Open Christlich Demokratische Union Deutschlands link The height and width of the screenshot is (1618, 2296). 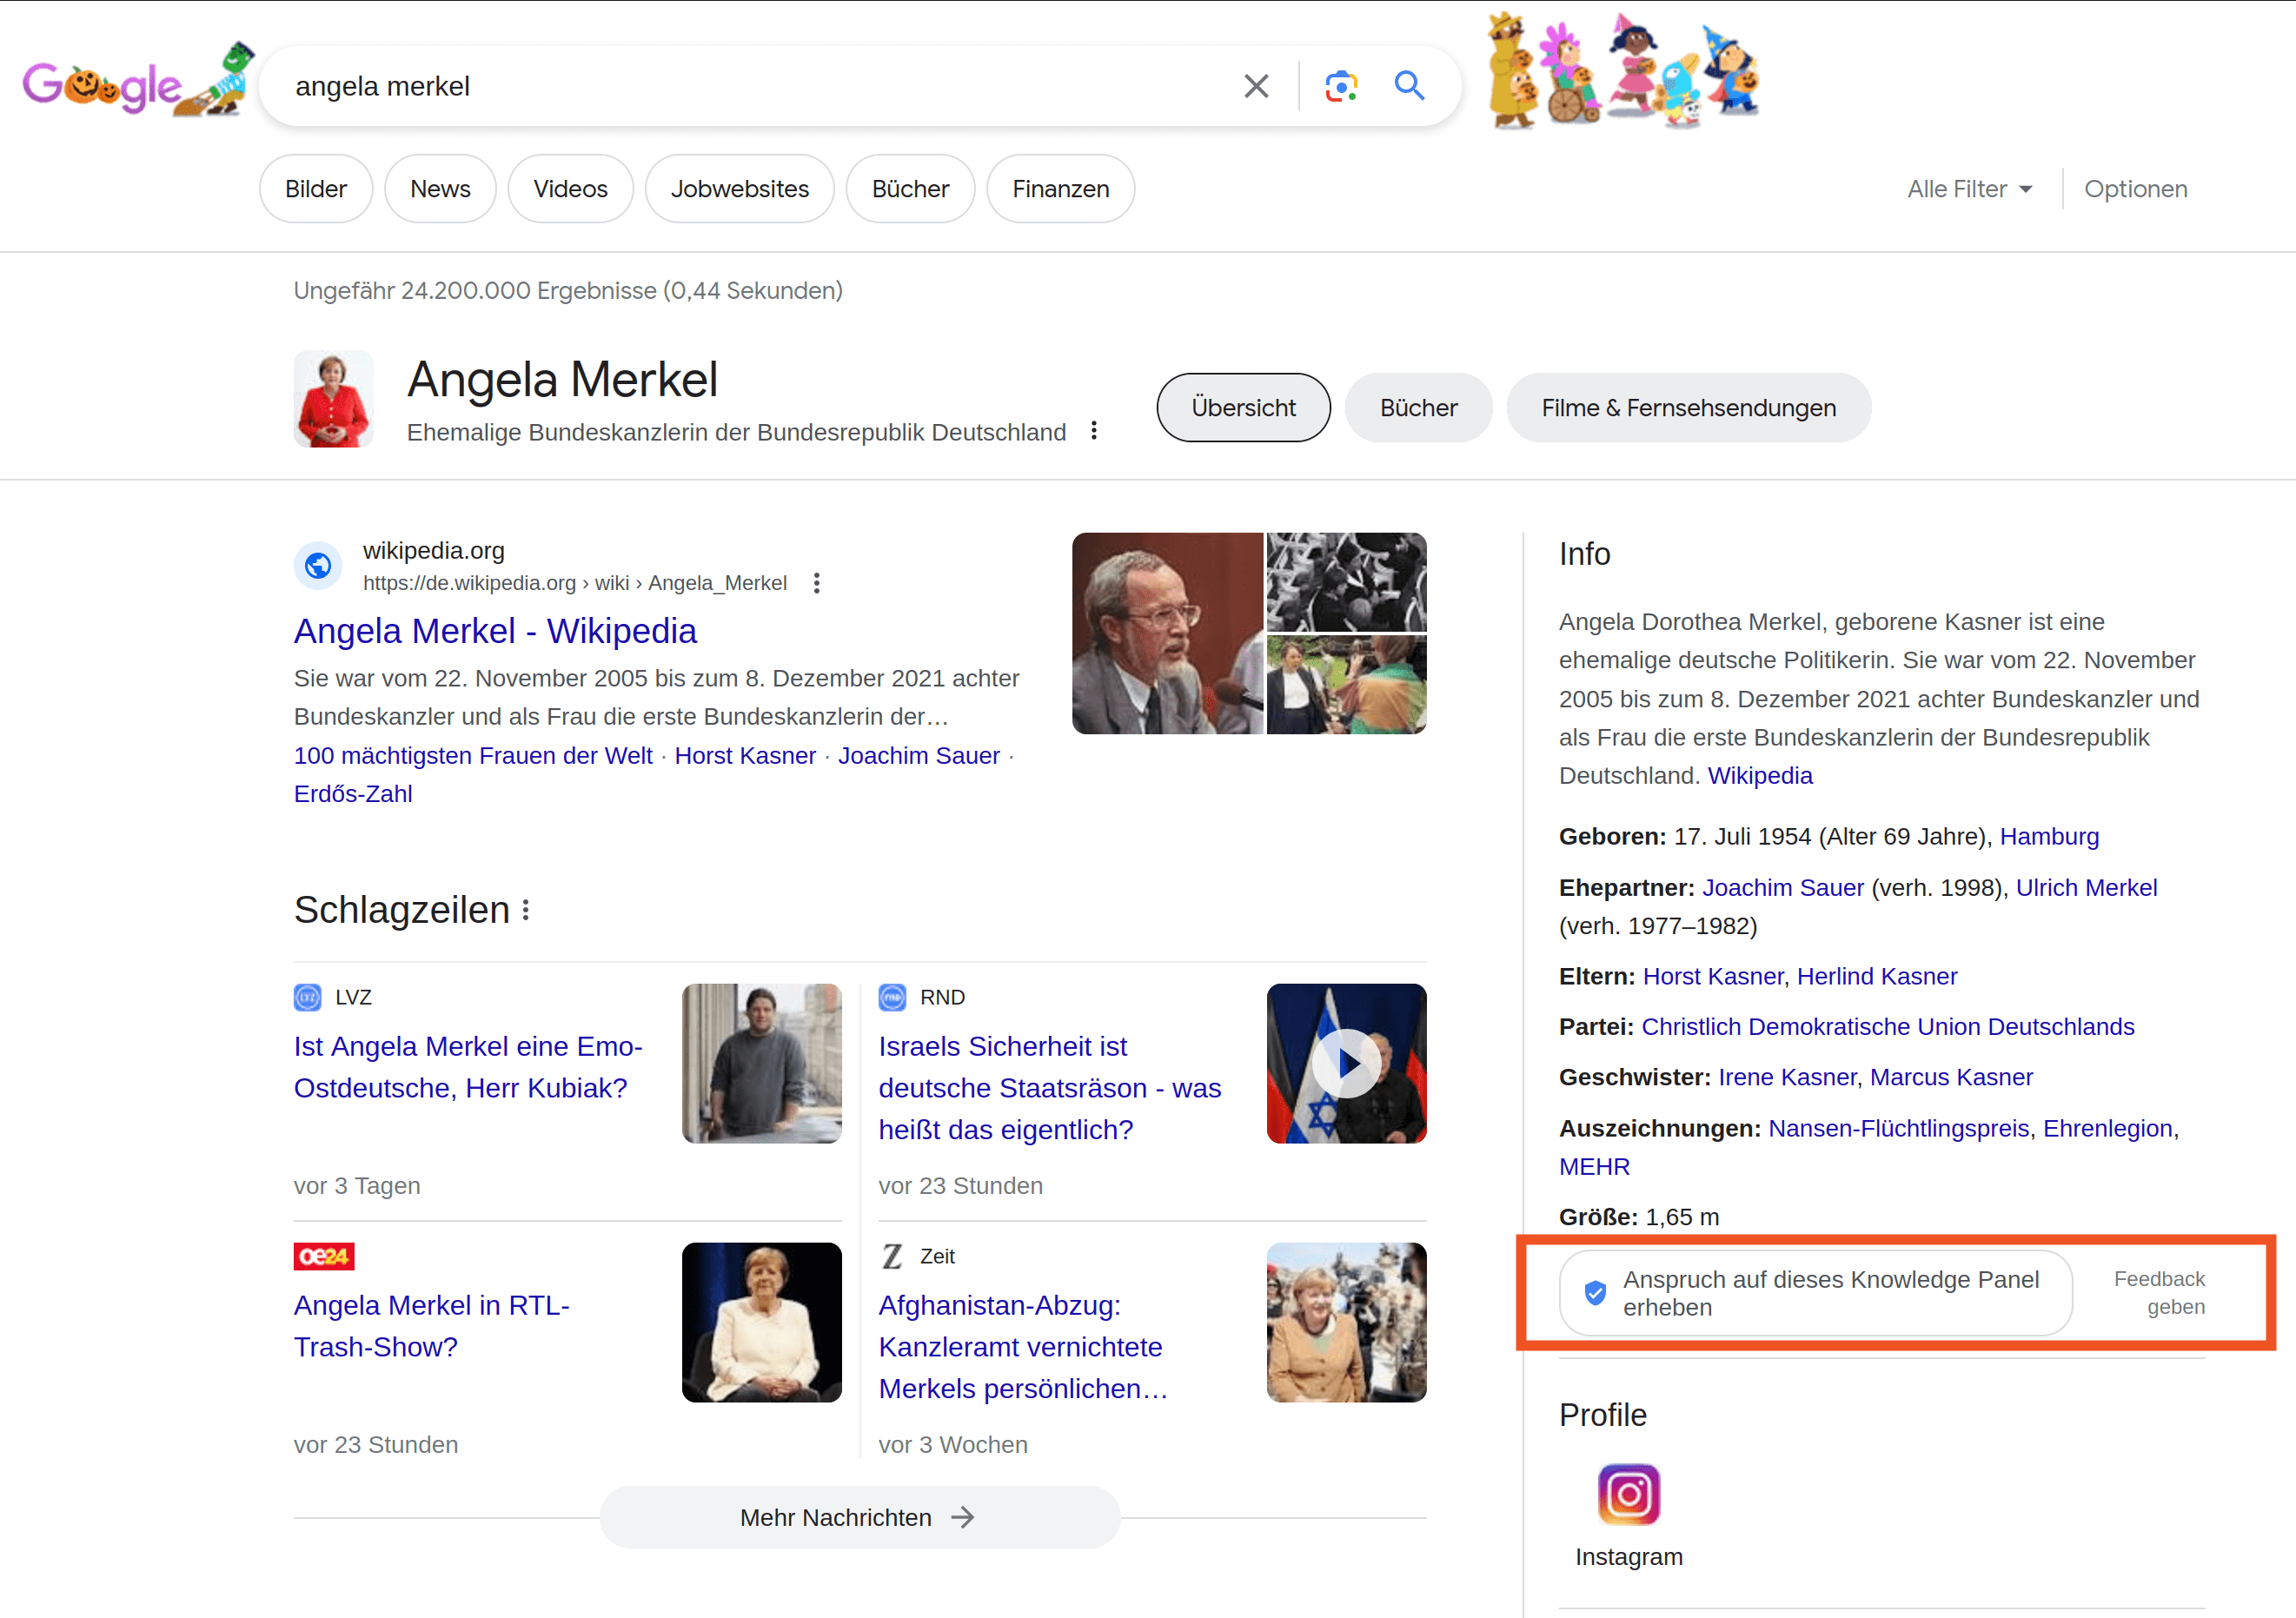click(1888, 1027)
